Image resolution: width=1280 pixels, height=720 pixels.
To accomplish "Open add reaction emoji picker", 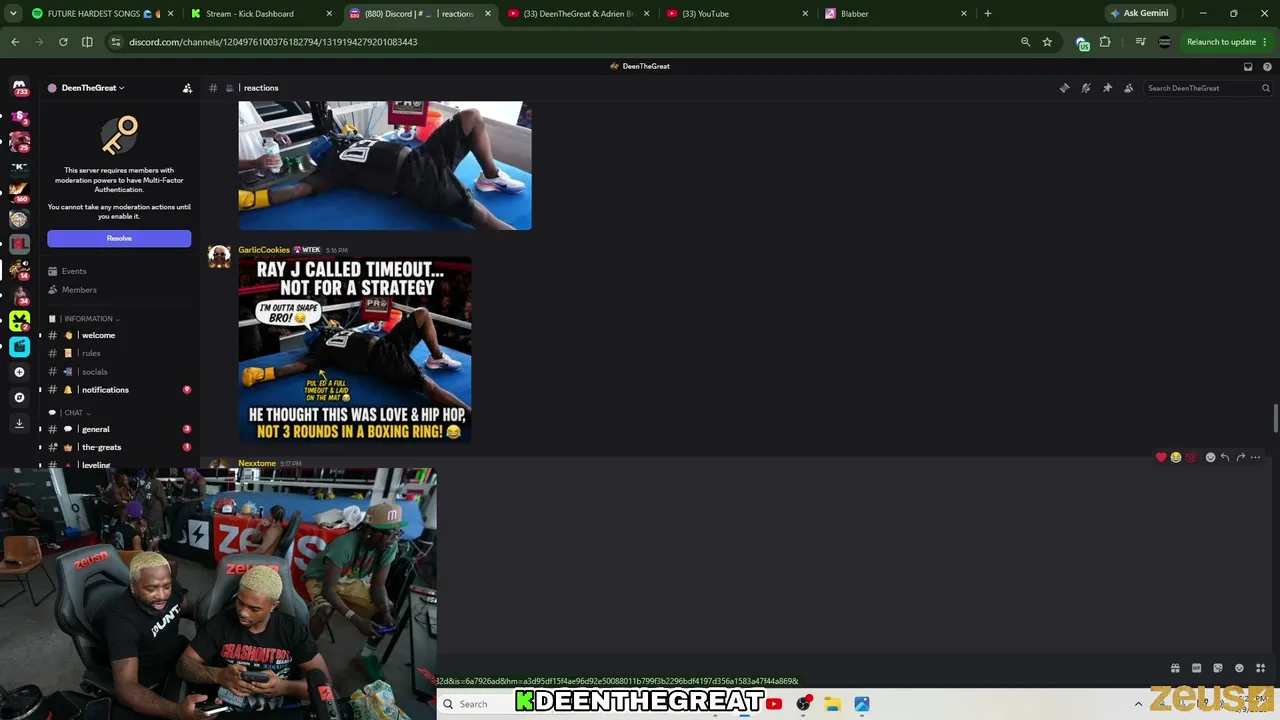I will (x=1210, y=457).
